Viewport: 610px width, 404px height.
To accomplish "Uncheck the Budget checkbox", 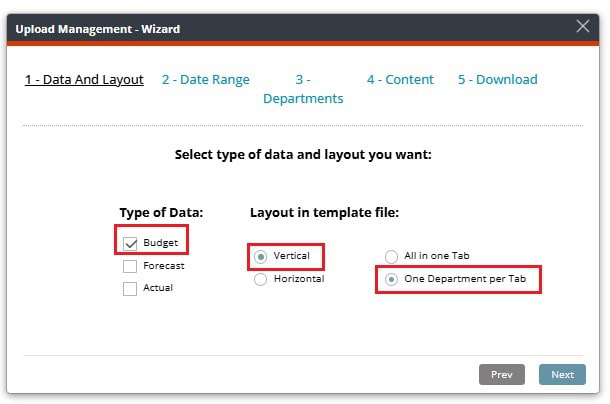I will [130, 244].
